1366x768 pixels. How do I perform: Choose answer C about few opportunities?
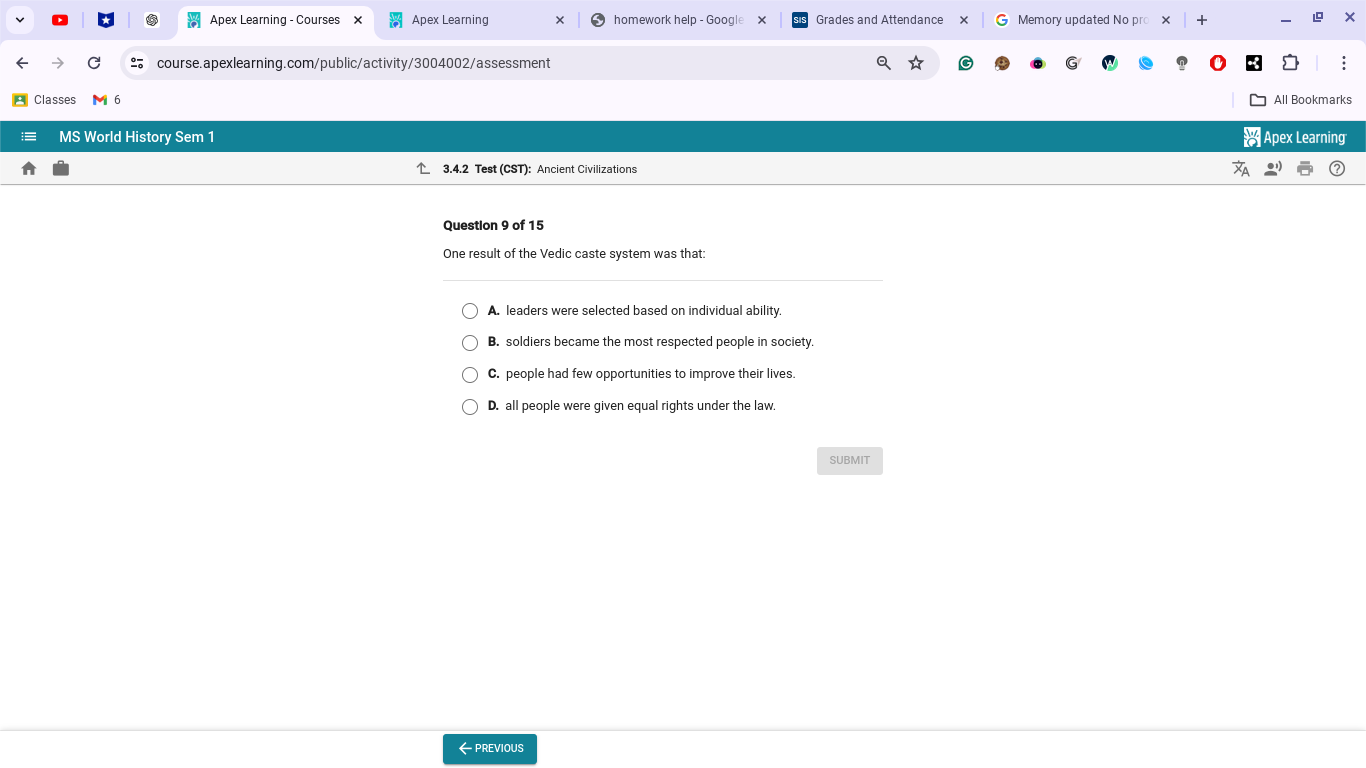point(470,375)
